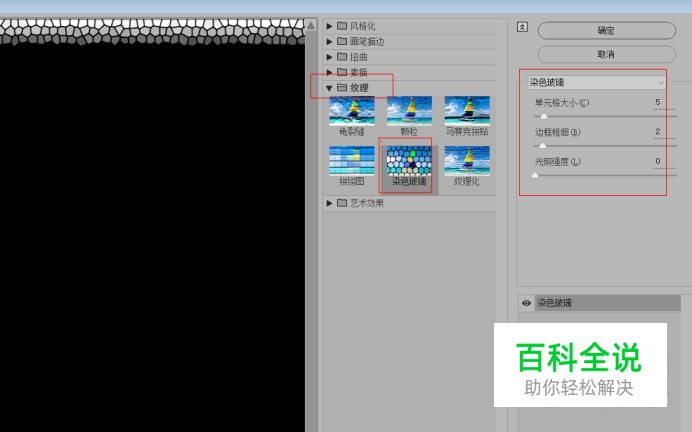This screenshot has width=692, height=432.
Task: Expand the 艺术效果 folder triangle
Action: (x=329, y=203)
